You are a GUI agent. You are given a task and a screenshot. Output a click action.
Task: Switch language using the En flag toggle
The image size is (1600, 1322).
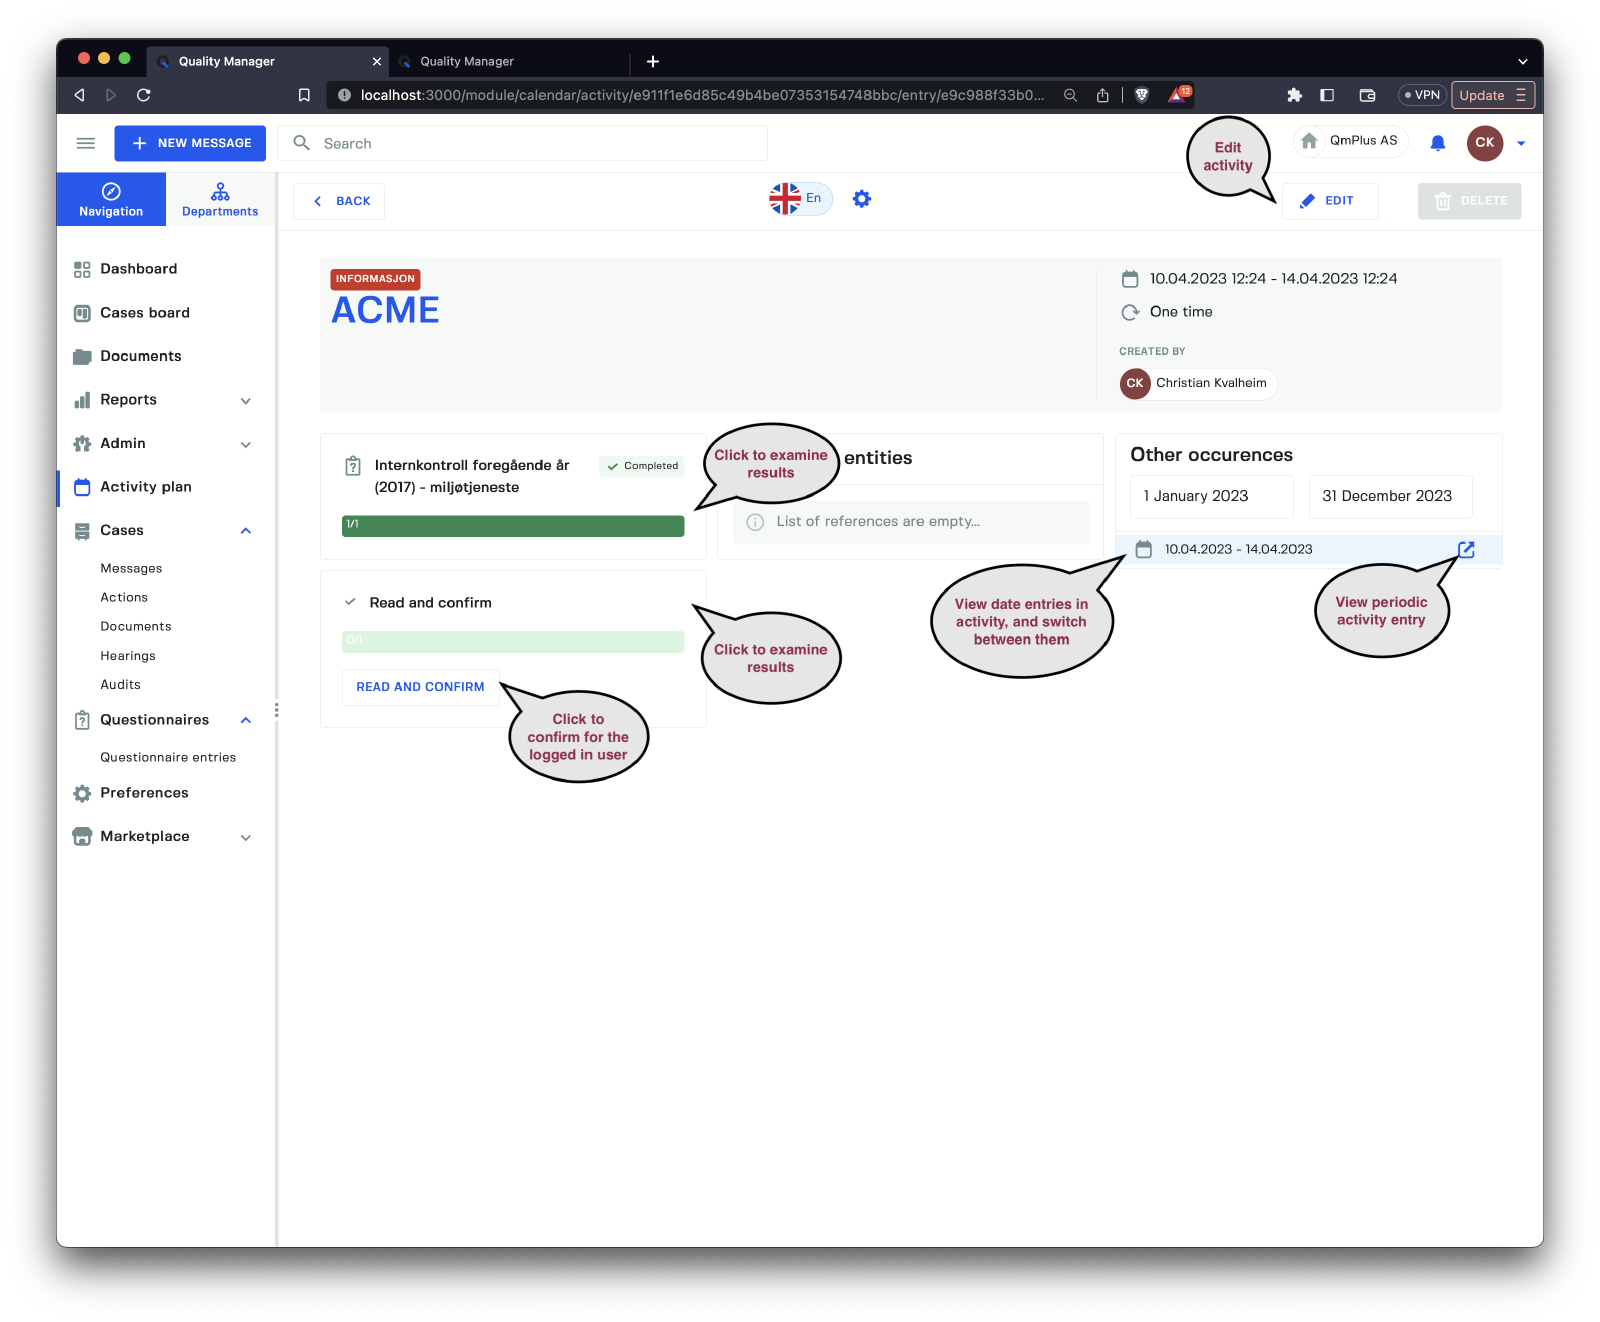click(x=800, y=198)
